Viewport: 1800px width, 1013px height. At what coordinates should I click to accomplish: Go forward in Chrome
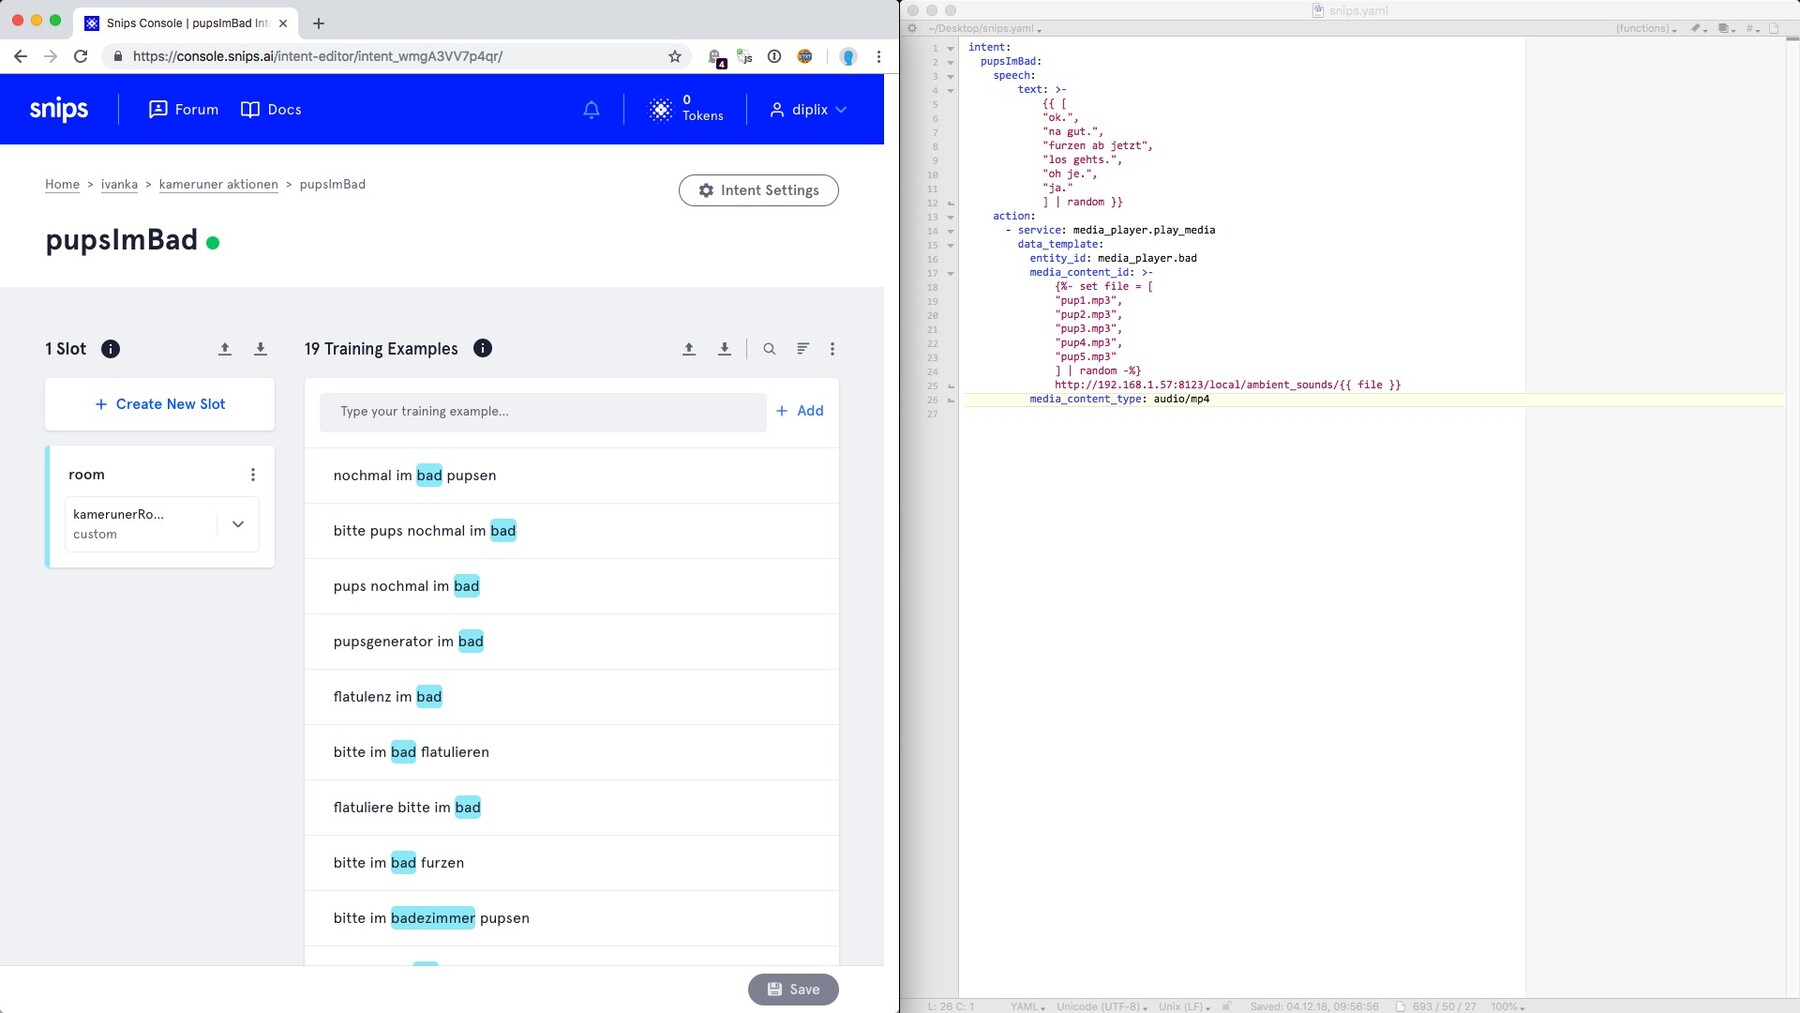[x=50, y=57]
